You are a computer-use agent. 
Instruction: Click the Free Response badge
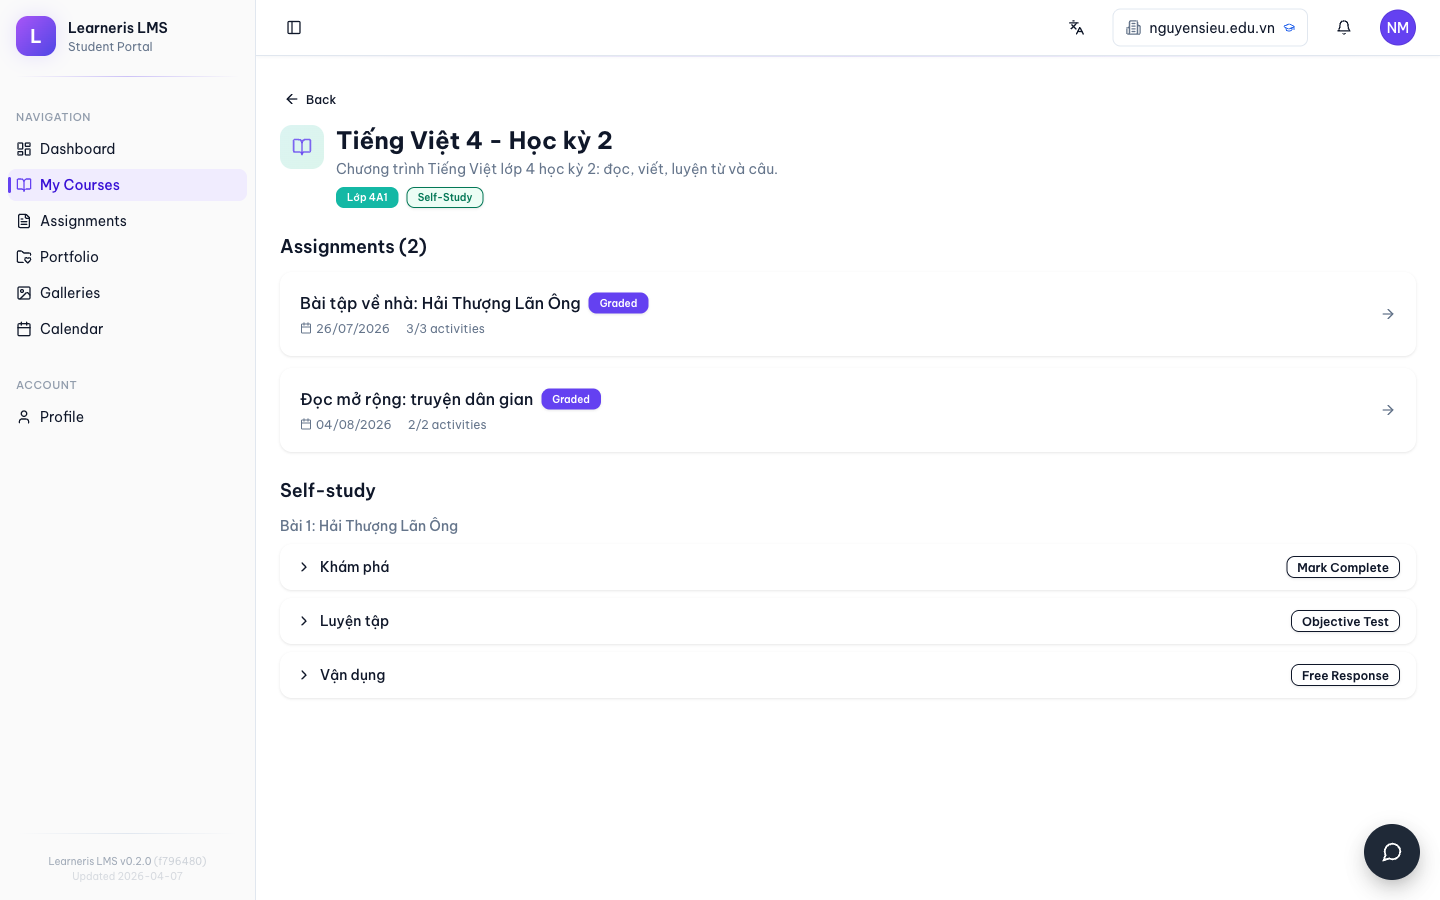click(1345, 675)
